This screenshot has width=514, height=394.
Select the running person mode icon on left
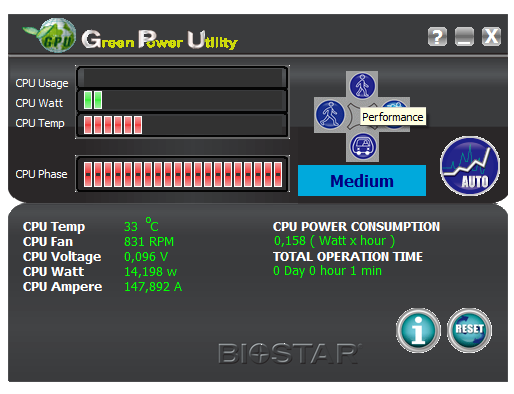(330, 114)
